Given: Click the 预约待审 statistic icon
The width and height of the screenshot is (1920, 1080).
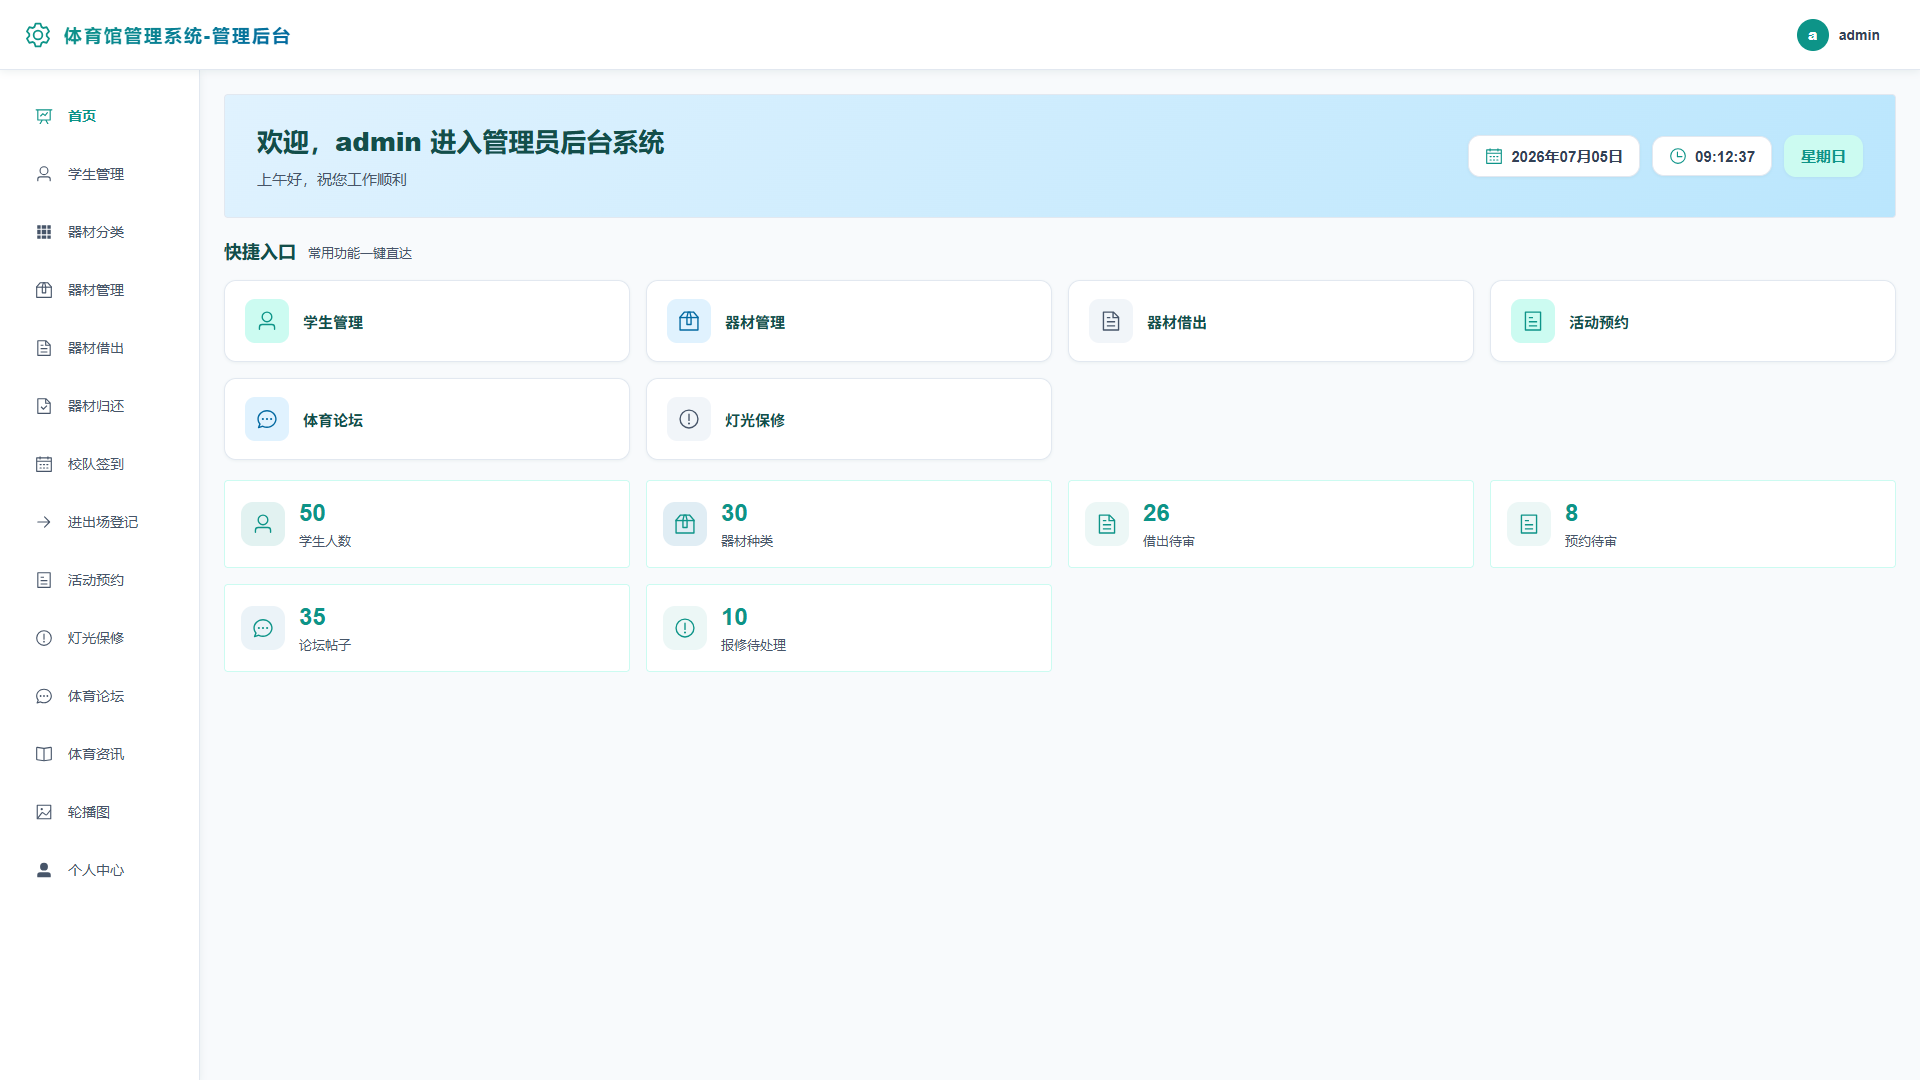Looking at the screenshot, I should tap(1529, 524).
